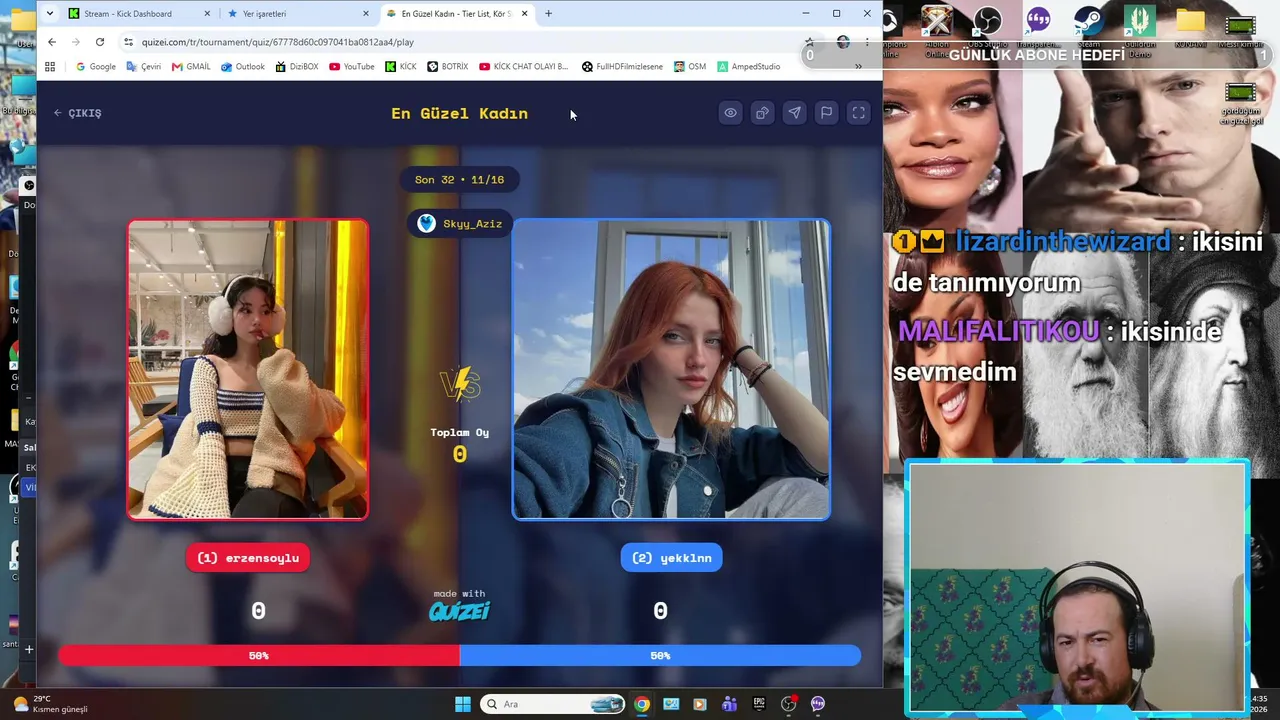Open Epic Games Launcher from taskbar
The height and width of the screenshot is (720, 1280).
click(759, 704)
